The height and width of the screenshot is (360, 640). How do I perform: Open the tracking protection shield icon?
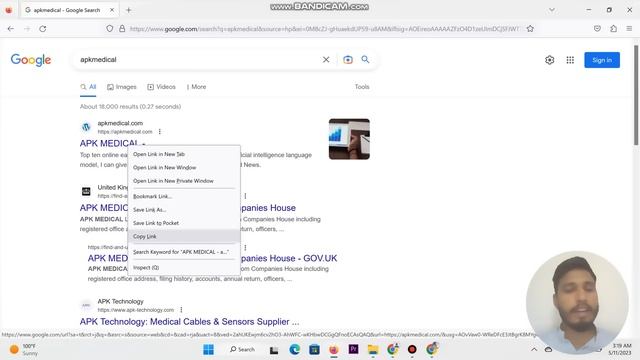pos(109,29)
